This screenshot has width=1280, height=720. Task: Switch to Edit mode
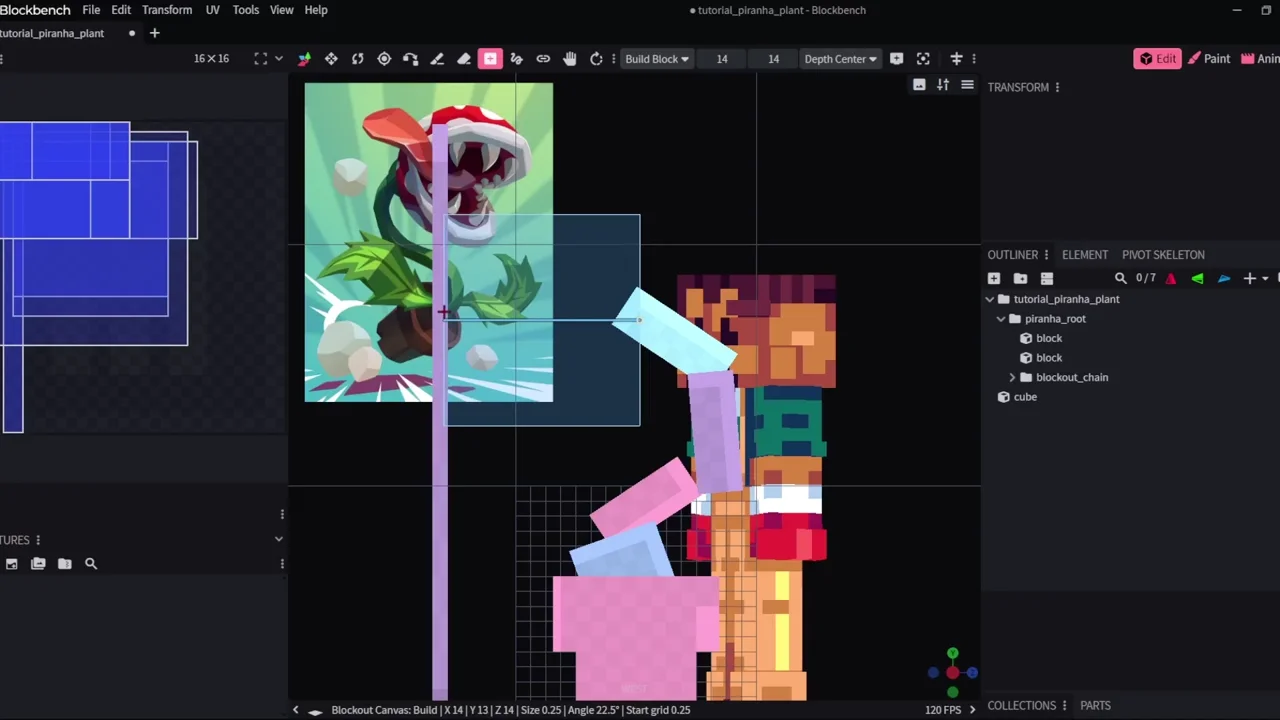point(1157,59)
